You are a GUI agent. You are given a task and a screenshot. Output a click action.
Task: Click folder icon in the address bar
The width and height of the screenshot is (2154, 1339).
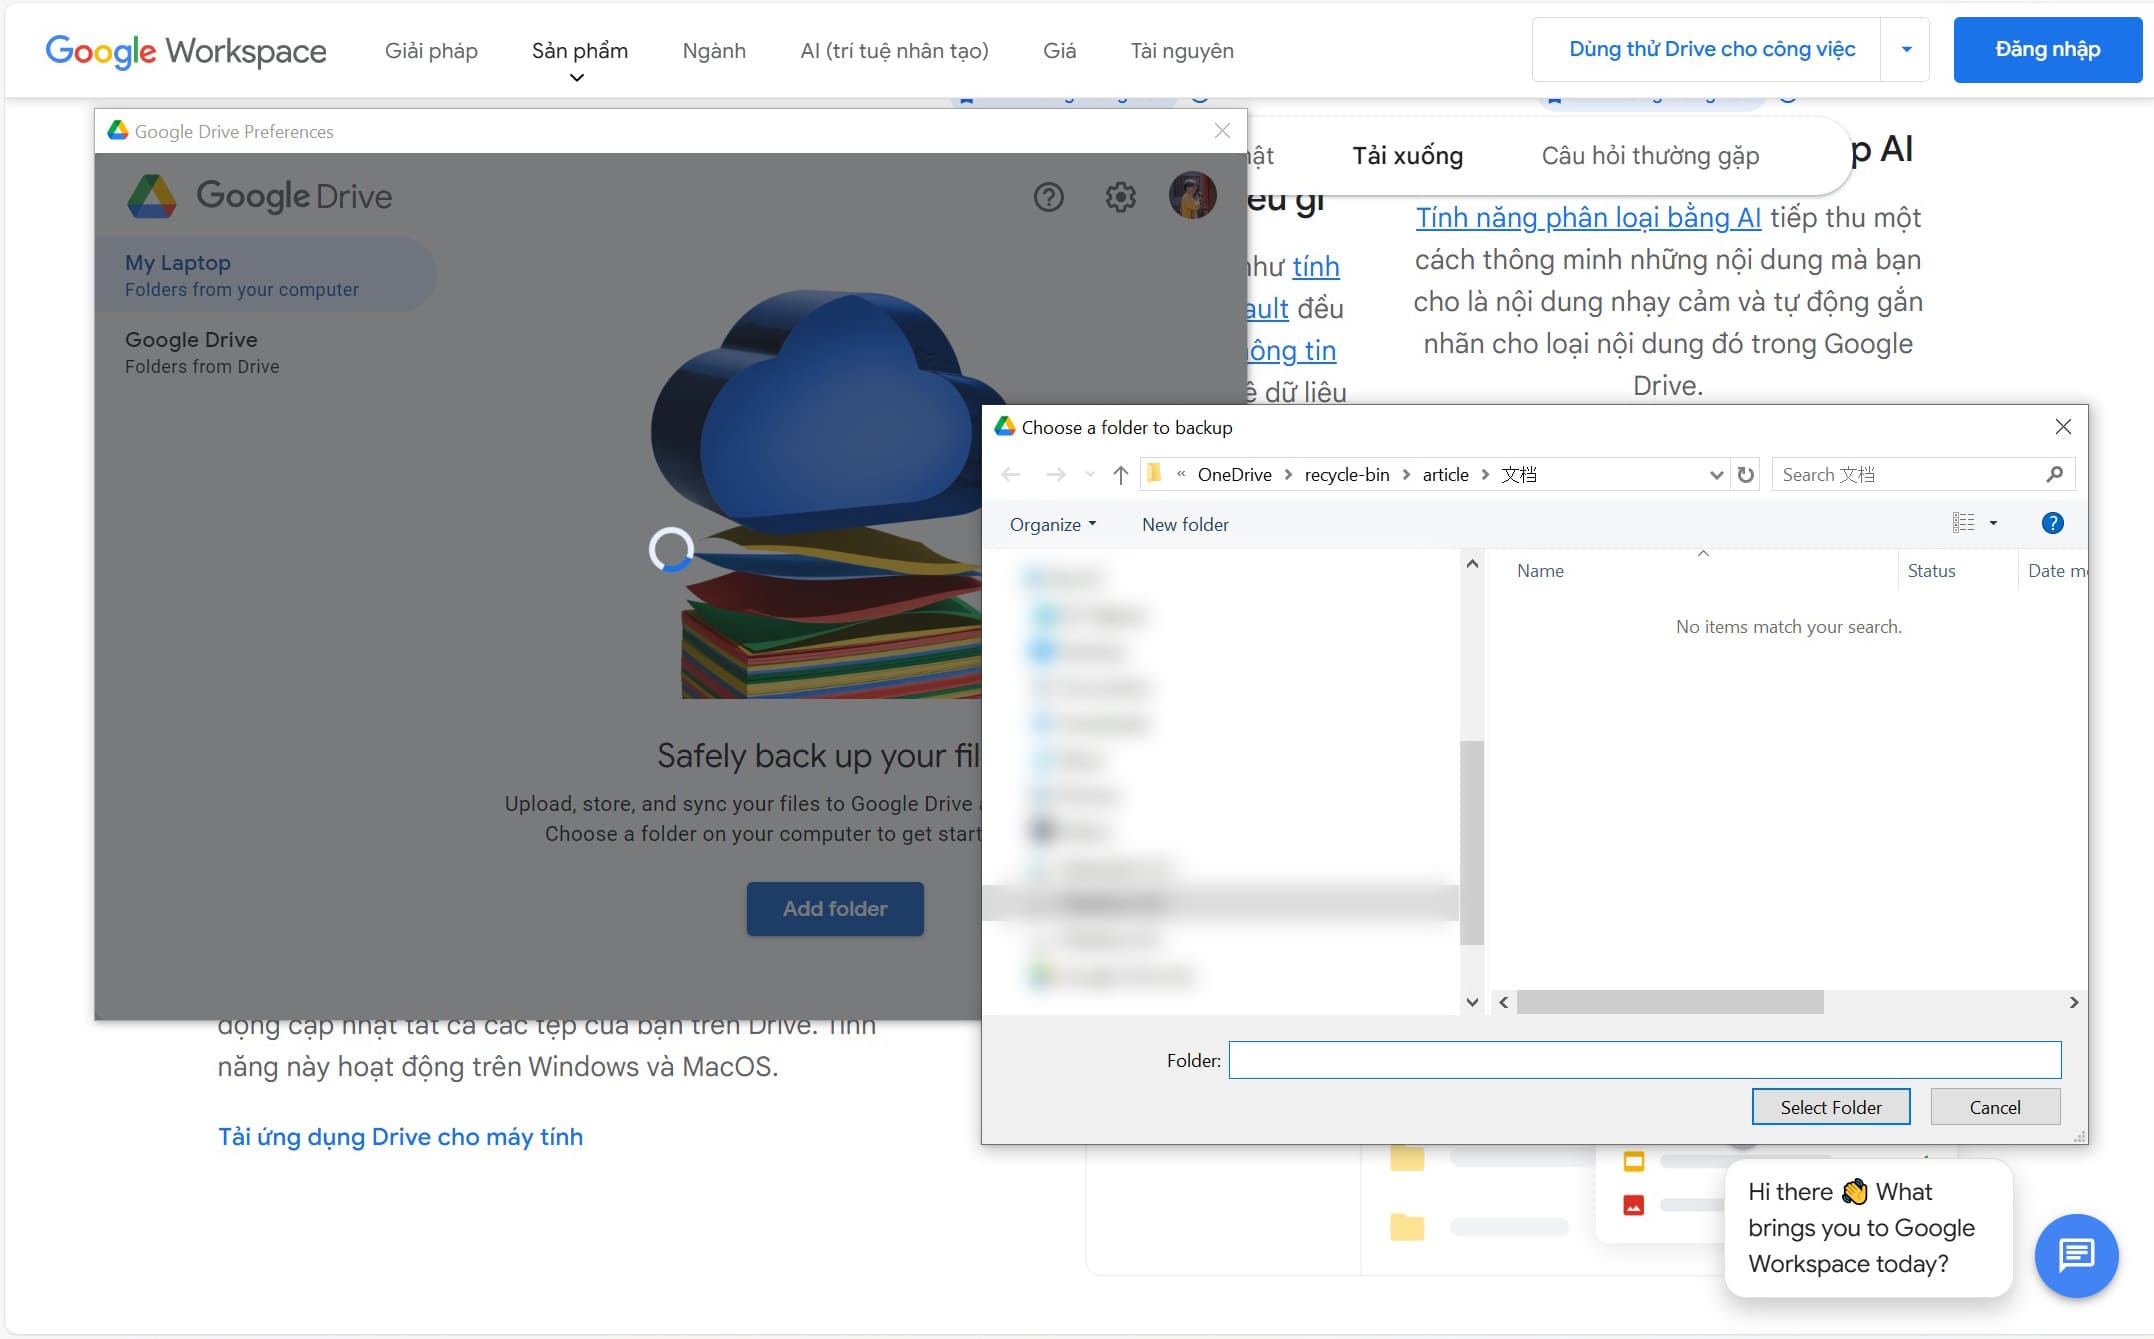click(x=1154, y=474)
